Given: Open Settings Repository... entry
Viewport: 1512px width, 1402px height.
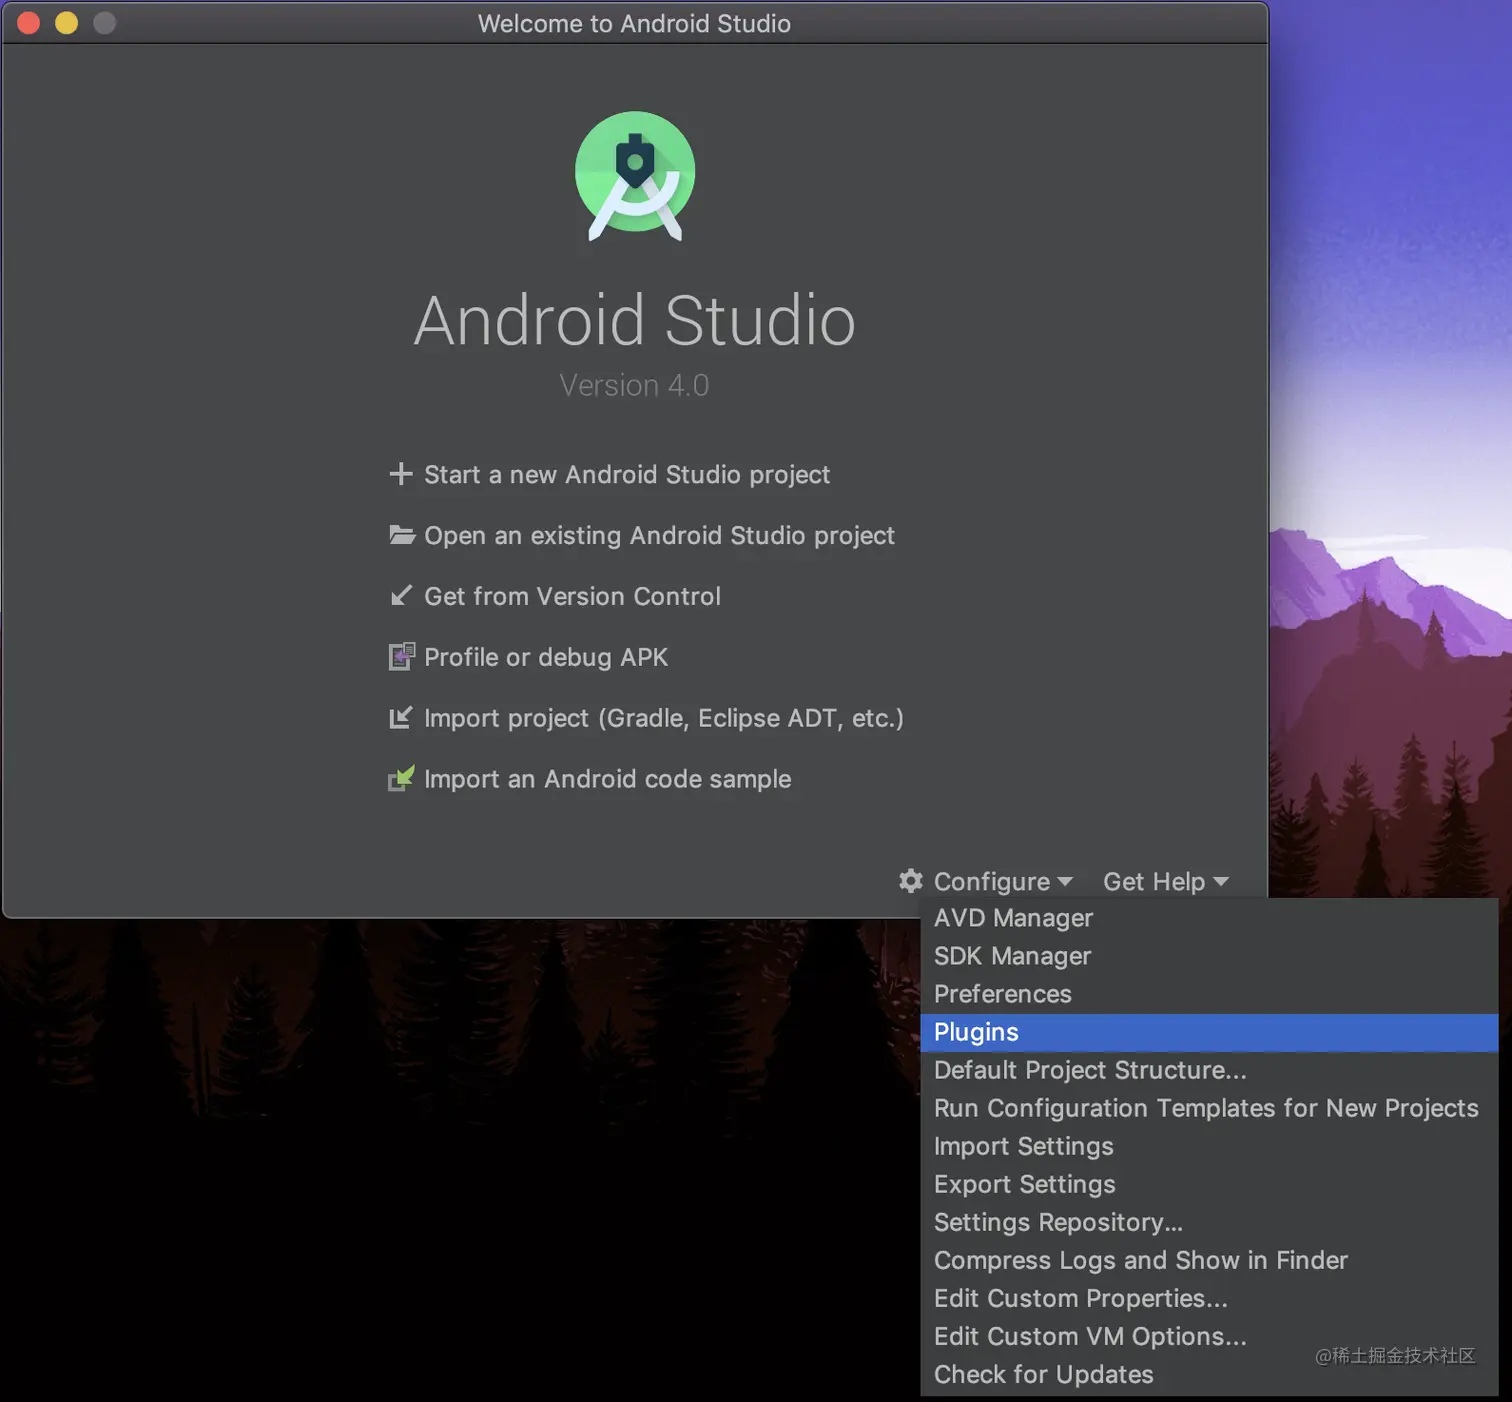Looking at the screenshot, I should (x=1209, y=1222).
